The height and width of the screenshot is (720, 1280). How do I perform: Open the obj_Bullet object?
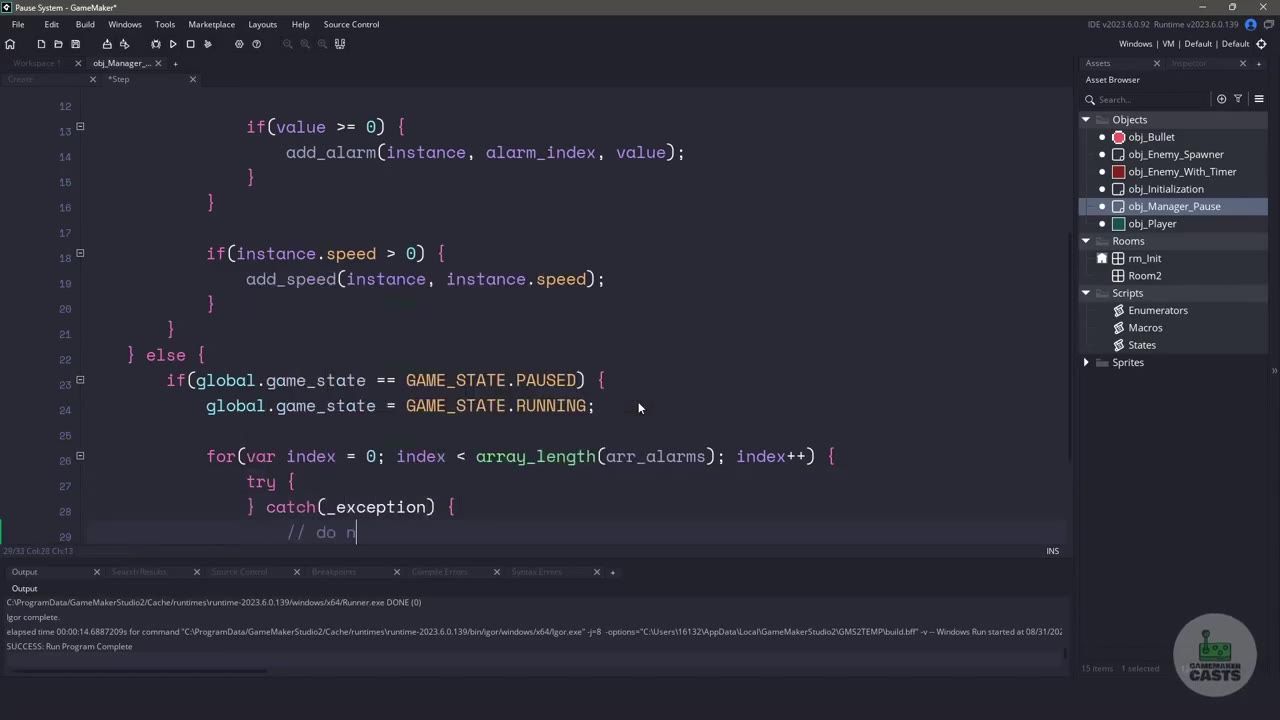1151,137
